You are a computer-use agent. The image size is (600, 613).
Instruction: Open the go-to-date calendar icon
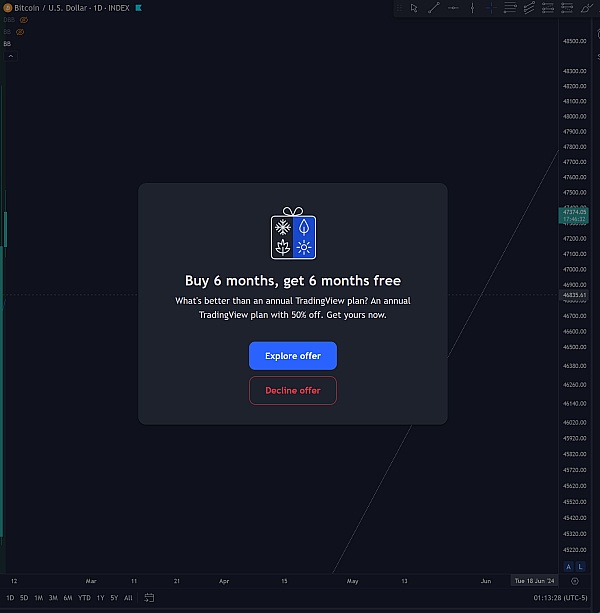pyautogui.click(x=149, y=597)
